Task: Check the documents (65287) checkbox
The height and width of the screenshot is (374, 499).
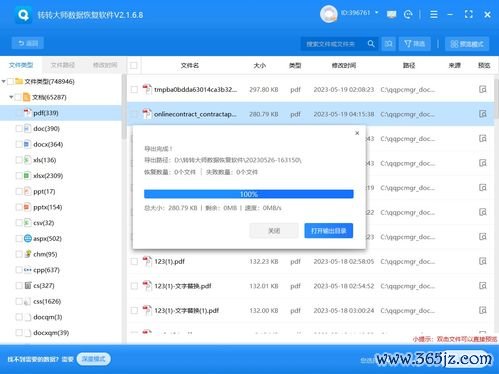Action: (18, 97)
